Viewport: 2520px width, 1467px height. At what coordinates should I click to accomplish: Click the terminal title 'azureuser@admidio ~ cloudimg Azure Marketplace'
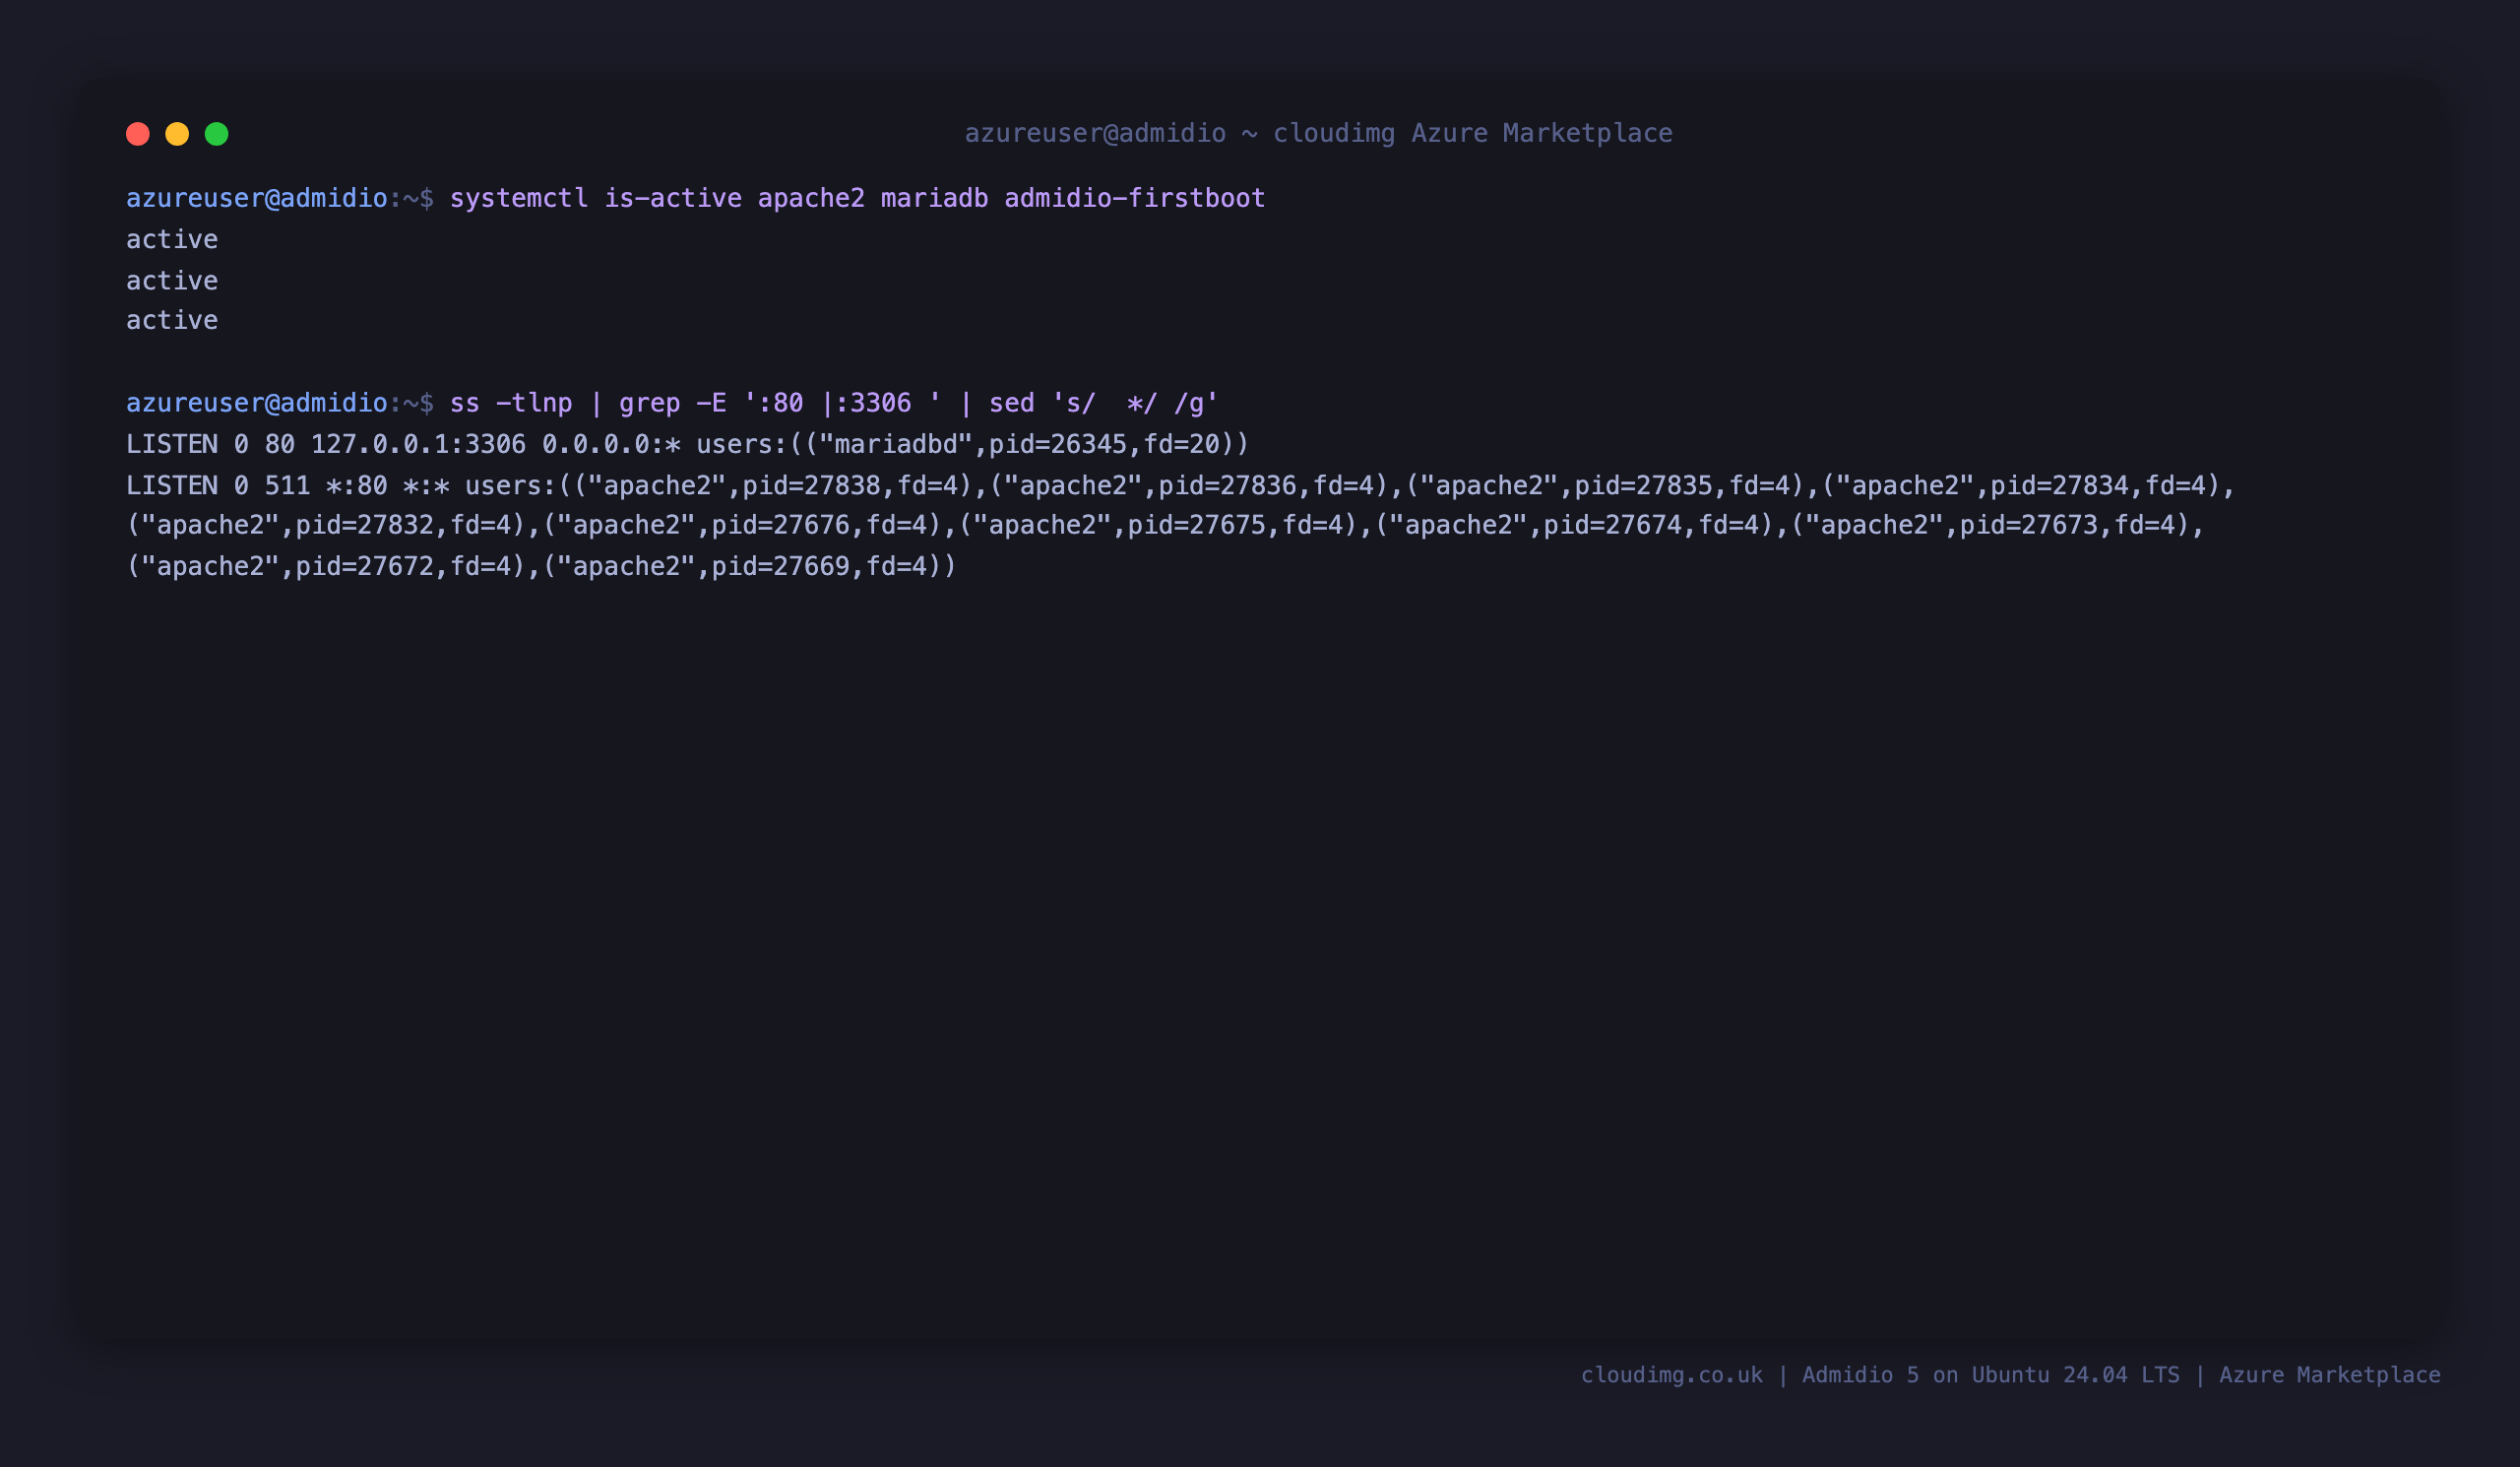click(1318, 133)
